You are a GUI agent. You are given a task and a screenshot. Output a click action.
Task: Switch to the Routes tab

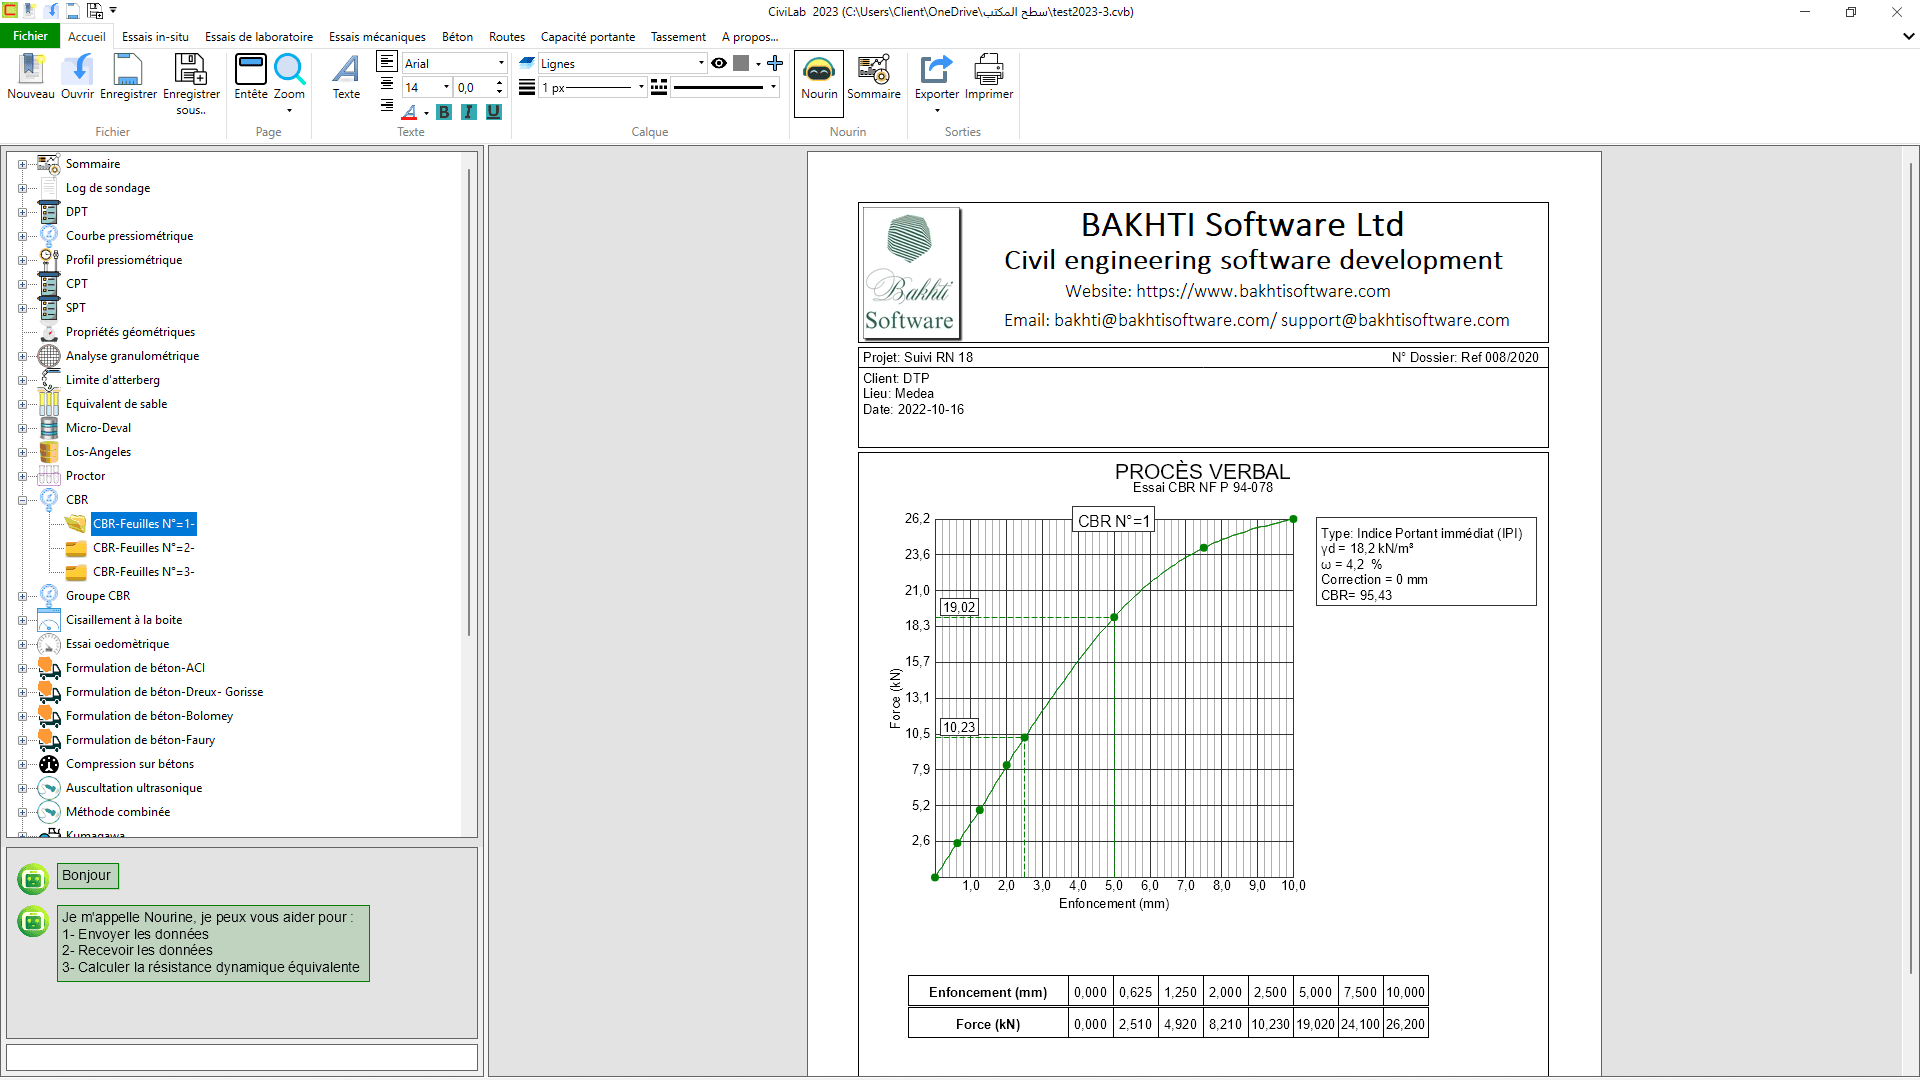coord(507,37)
